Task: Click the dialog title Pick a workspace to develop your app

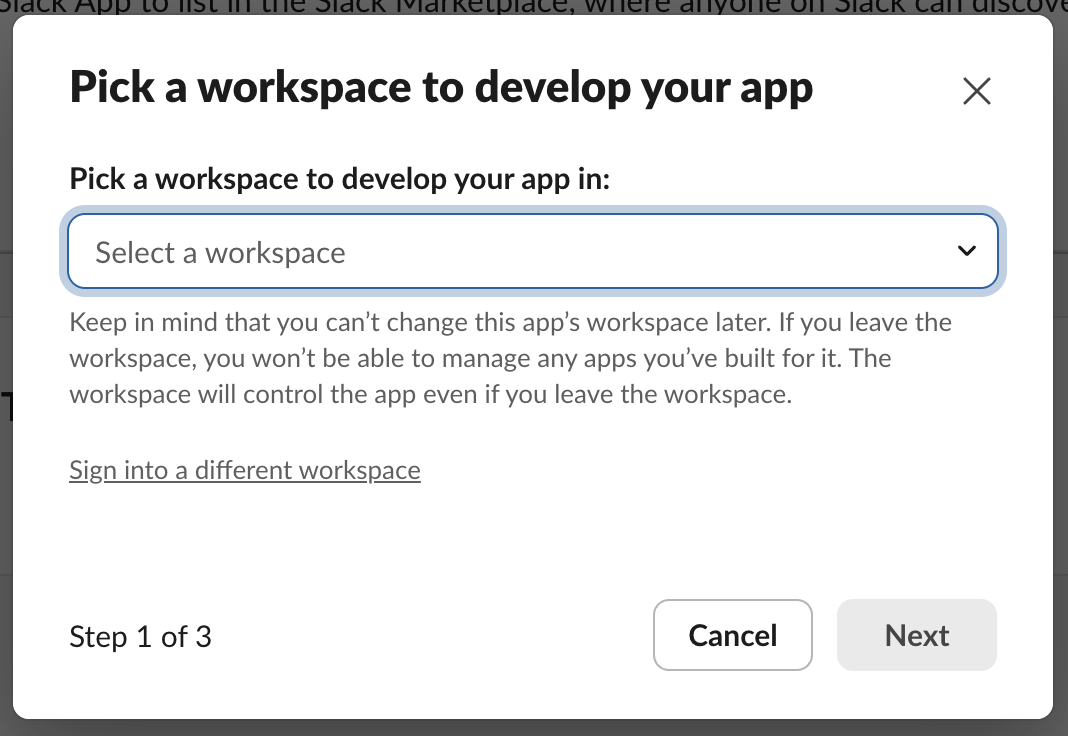Action: coord(441,88)
